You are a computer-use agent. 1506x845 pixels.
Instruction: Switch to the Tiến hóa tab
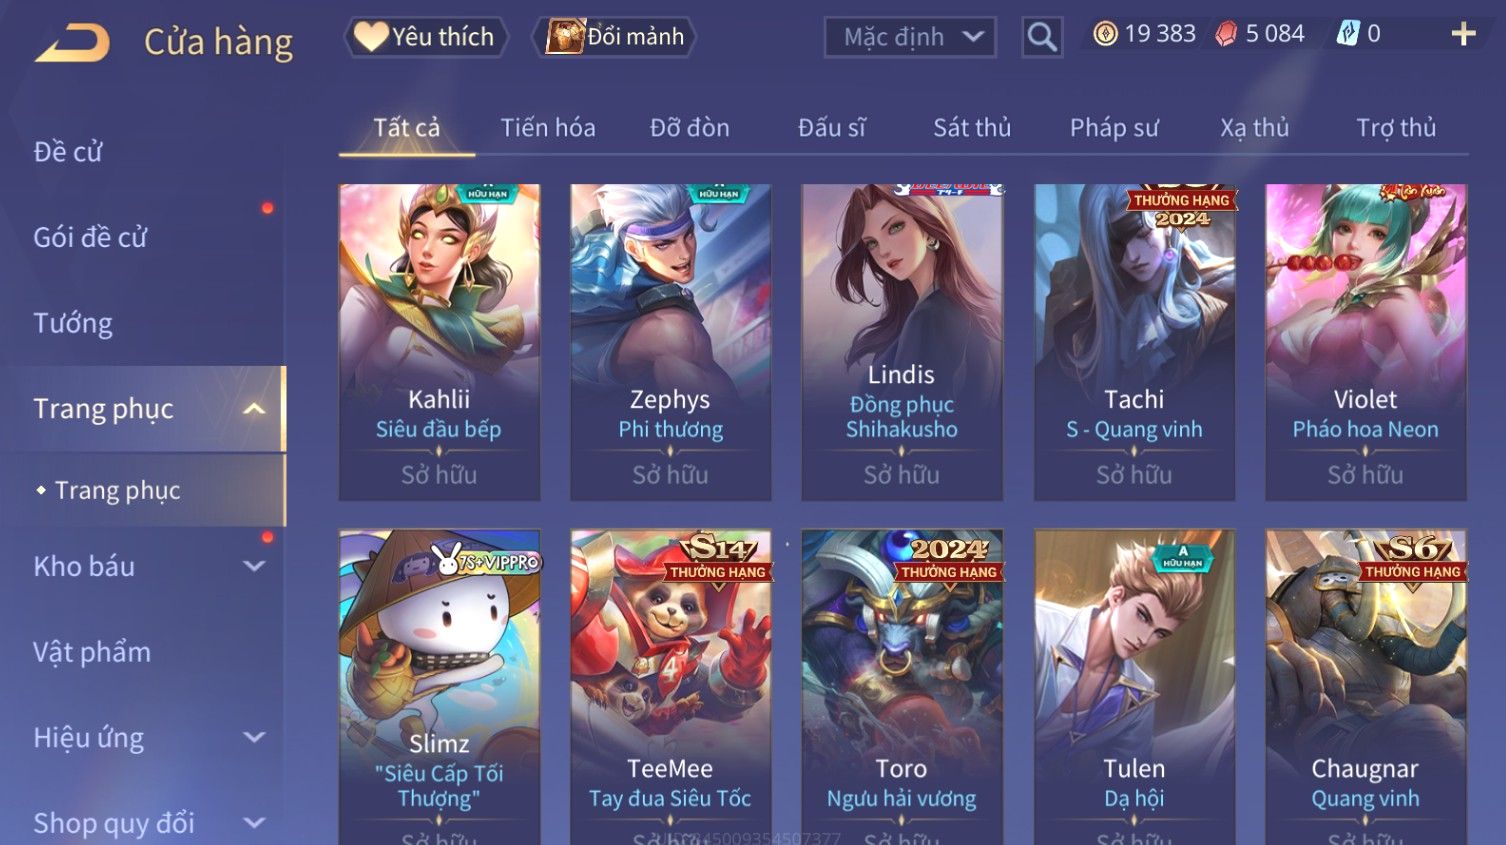pos(548,128)
